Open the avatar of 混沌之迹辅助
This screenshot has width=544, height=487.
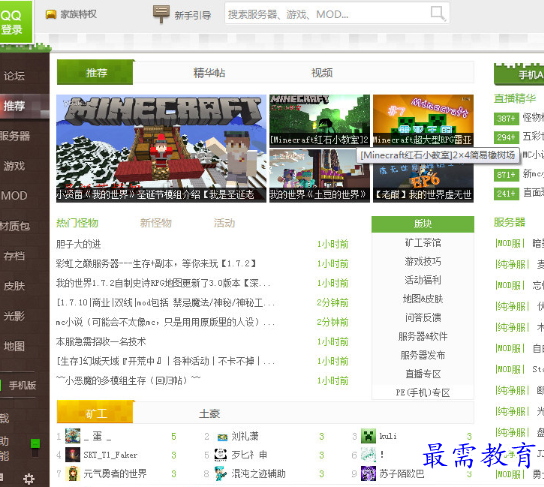pos(221,473)
